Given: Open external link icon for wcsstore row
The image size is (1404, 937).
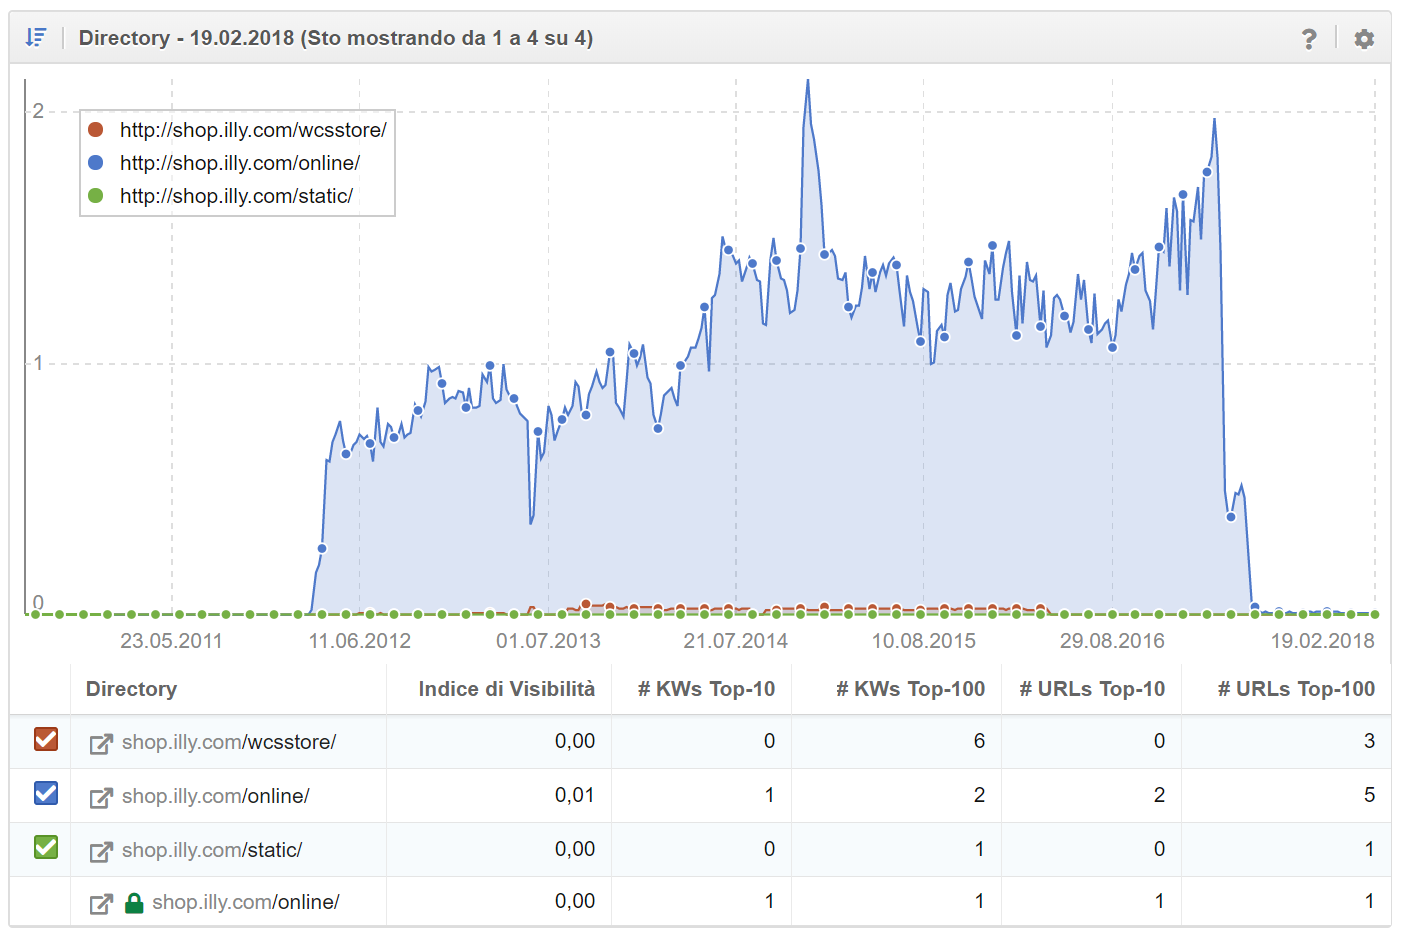Looking at the screenshot, I should 101,743.
